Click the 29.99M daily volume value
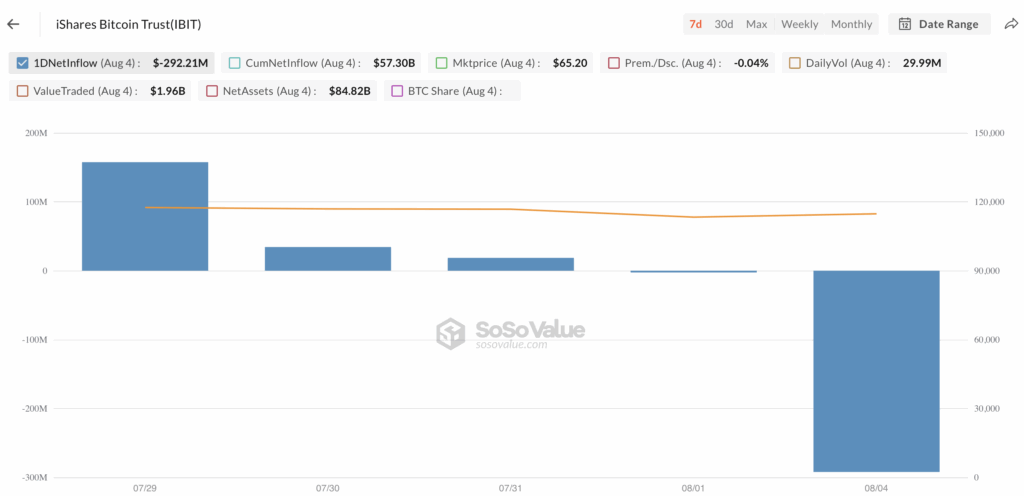This screenshot has width=1024, height=496. coord(921,63)
